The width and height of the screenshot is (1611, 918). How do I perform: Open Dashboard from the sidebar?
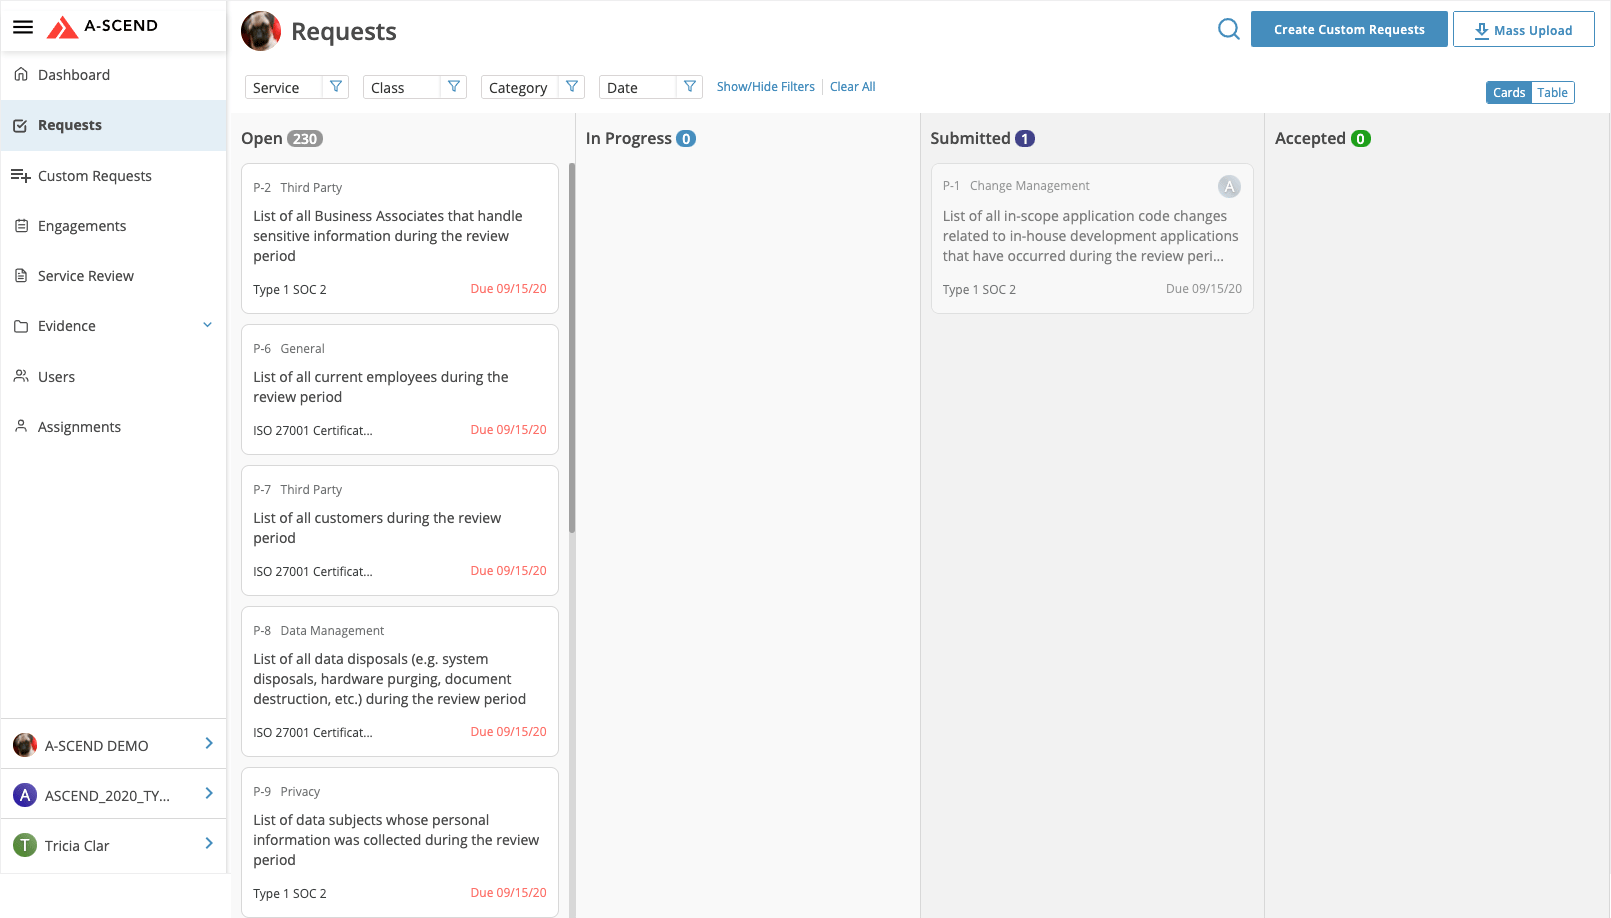coord(74,75)
